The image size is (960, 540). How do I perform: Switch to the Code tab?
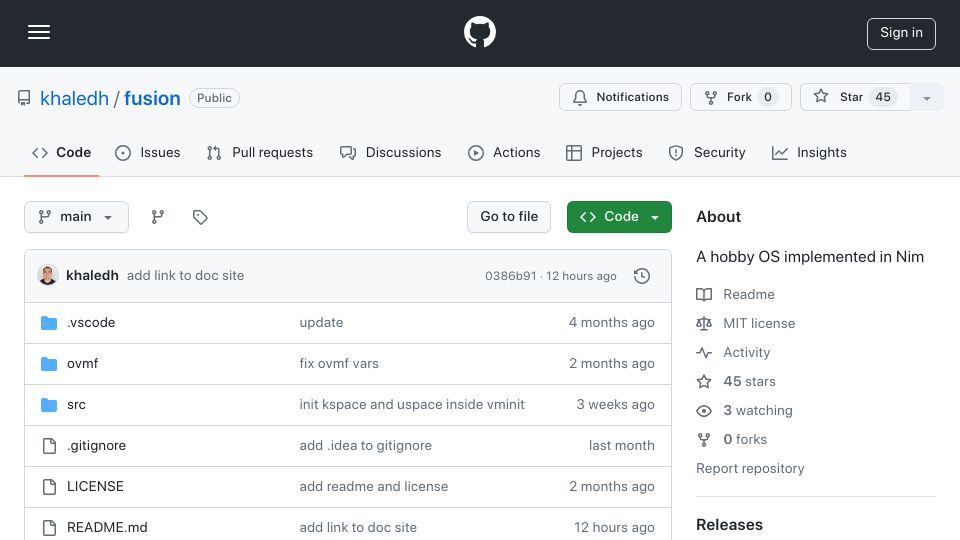(x=61, y=152)
